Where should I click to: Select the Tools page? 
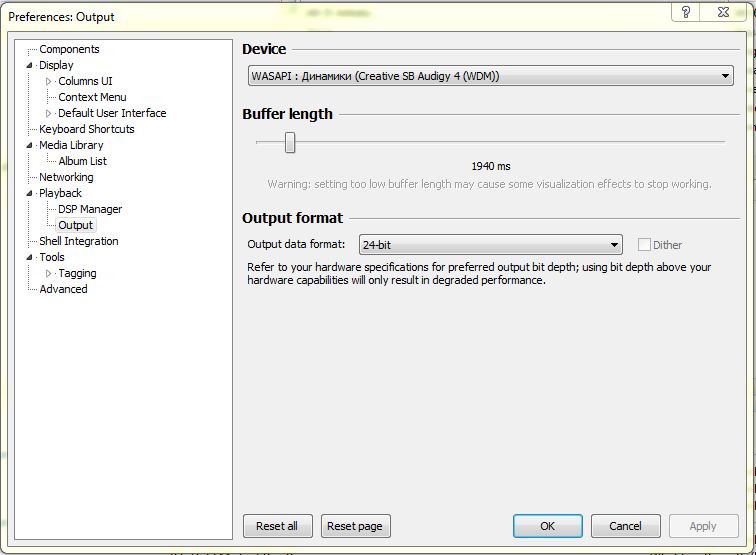pyautogui.click(x=52, y=257)
